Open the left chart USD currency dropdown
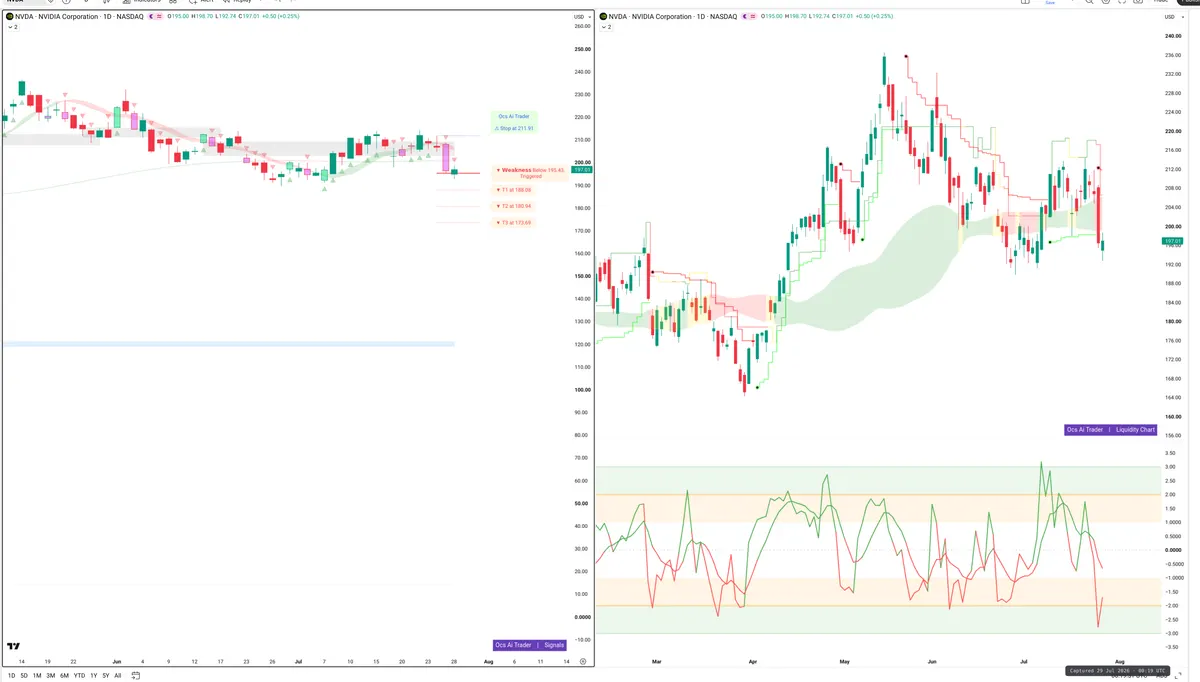The width and height of the screenshot is (1200, 682). [580, 16]
